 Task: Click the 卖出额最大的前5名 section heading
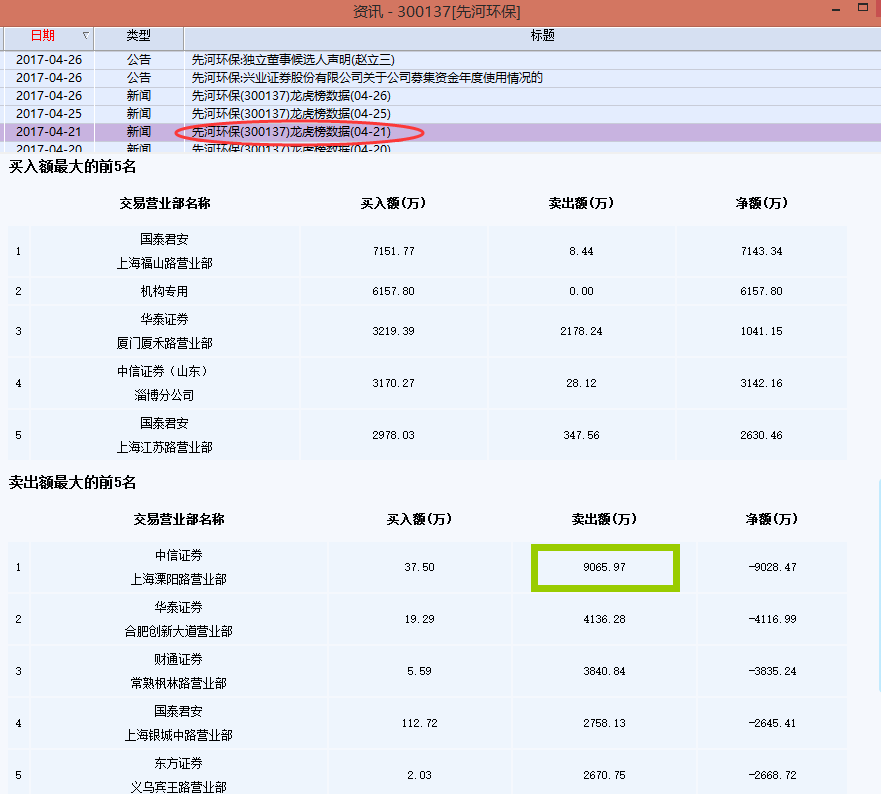point(72,482)
